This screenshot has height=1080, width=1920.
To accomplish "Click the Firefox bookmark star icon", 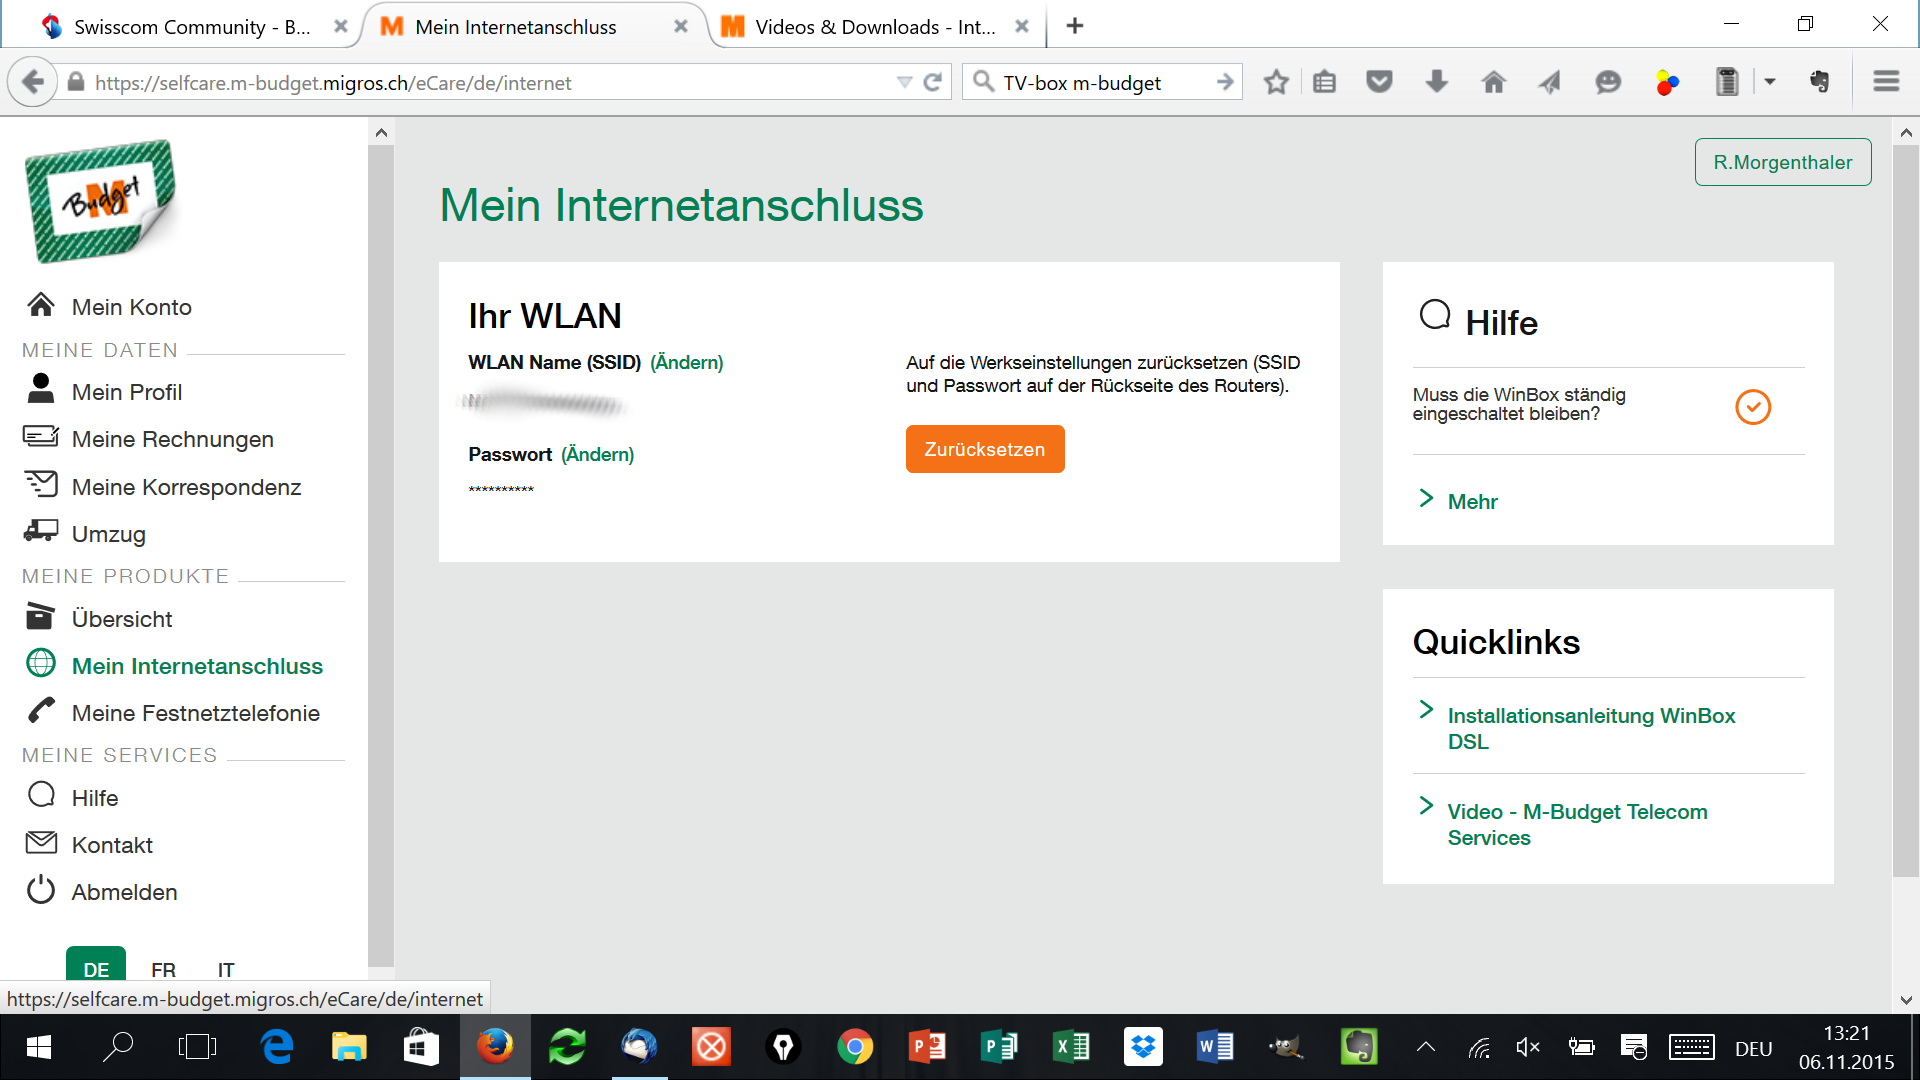I will click(1276, 82).
